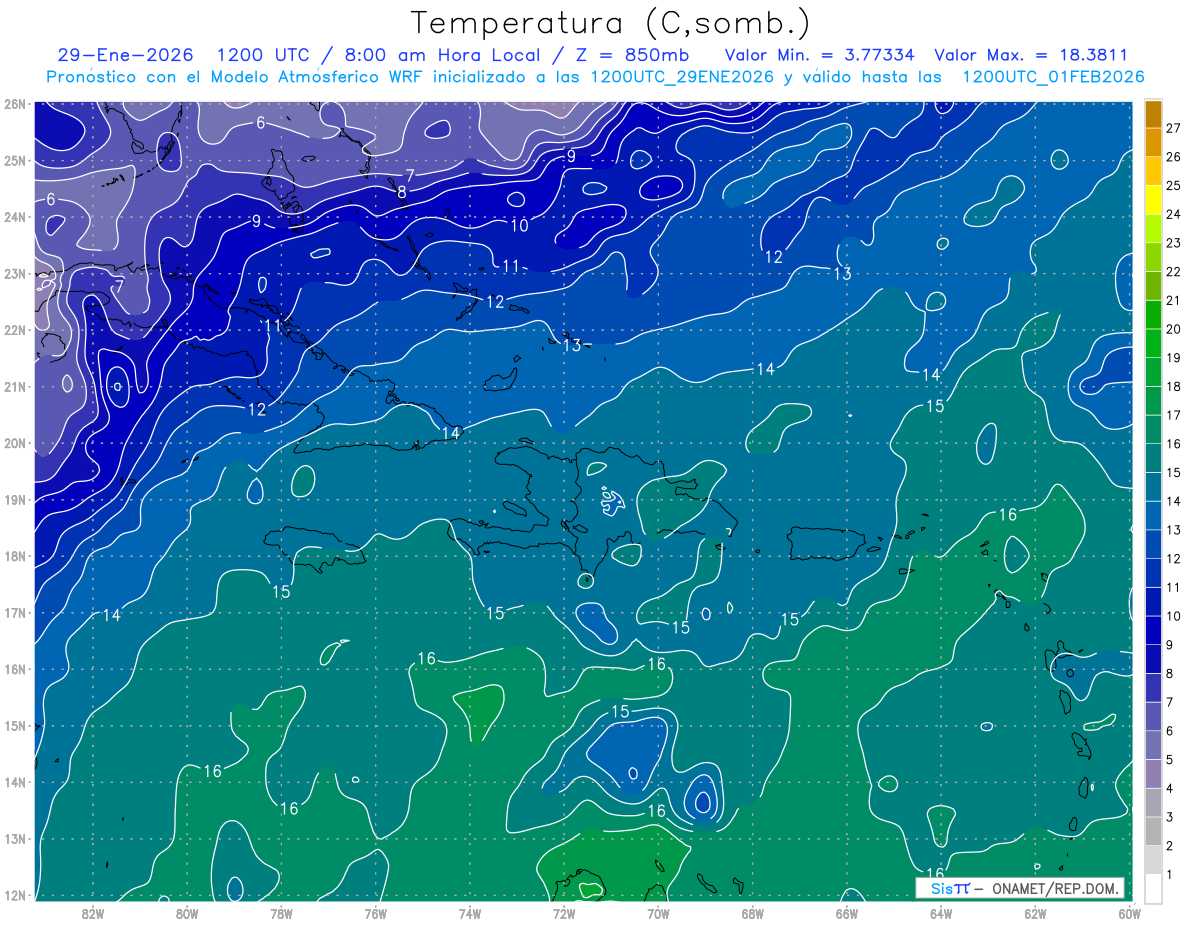Click the '68W' longitude axis label
The height and width of the screenshot is (927, 1200).
(752, 913)
